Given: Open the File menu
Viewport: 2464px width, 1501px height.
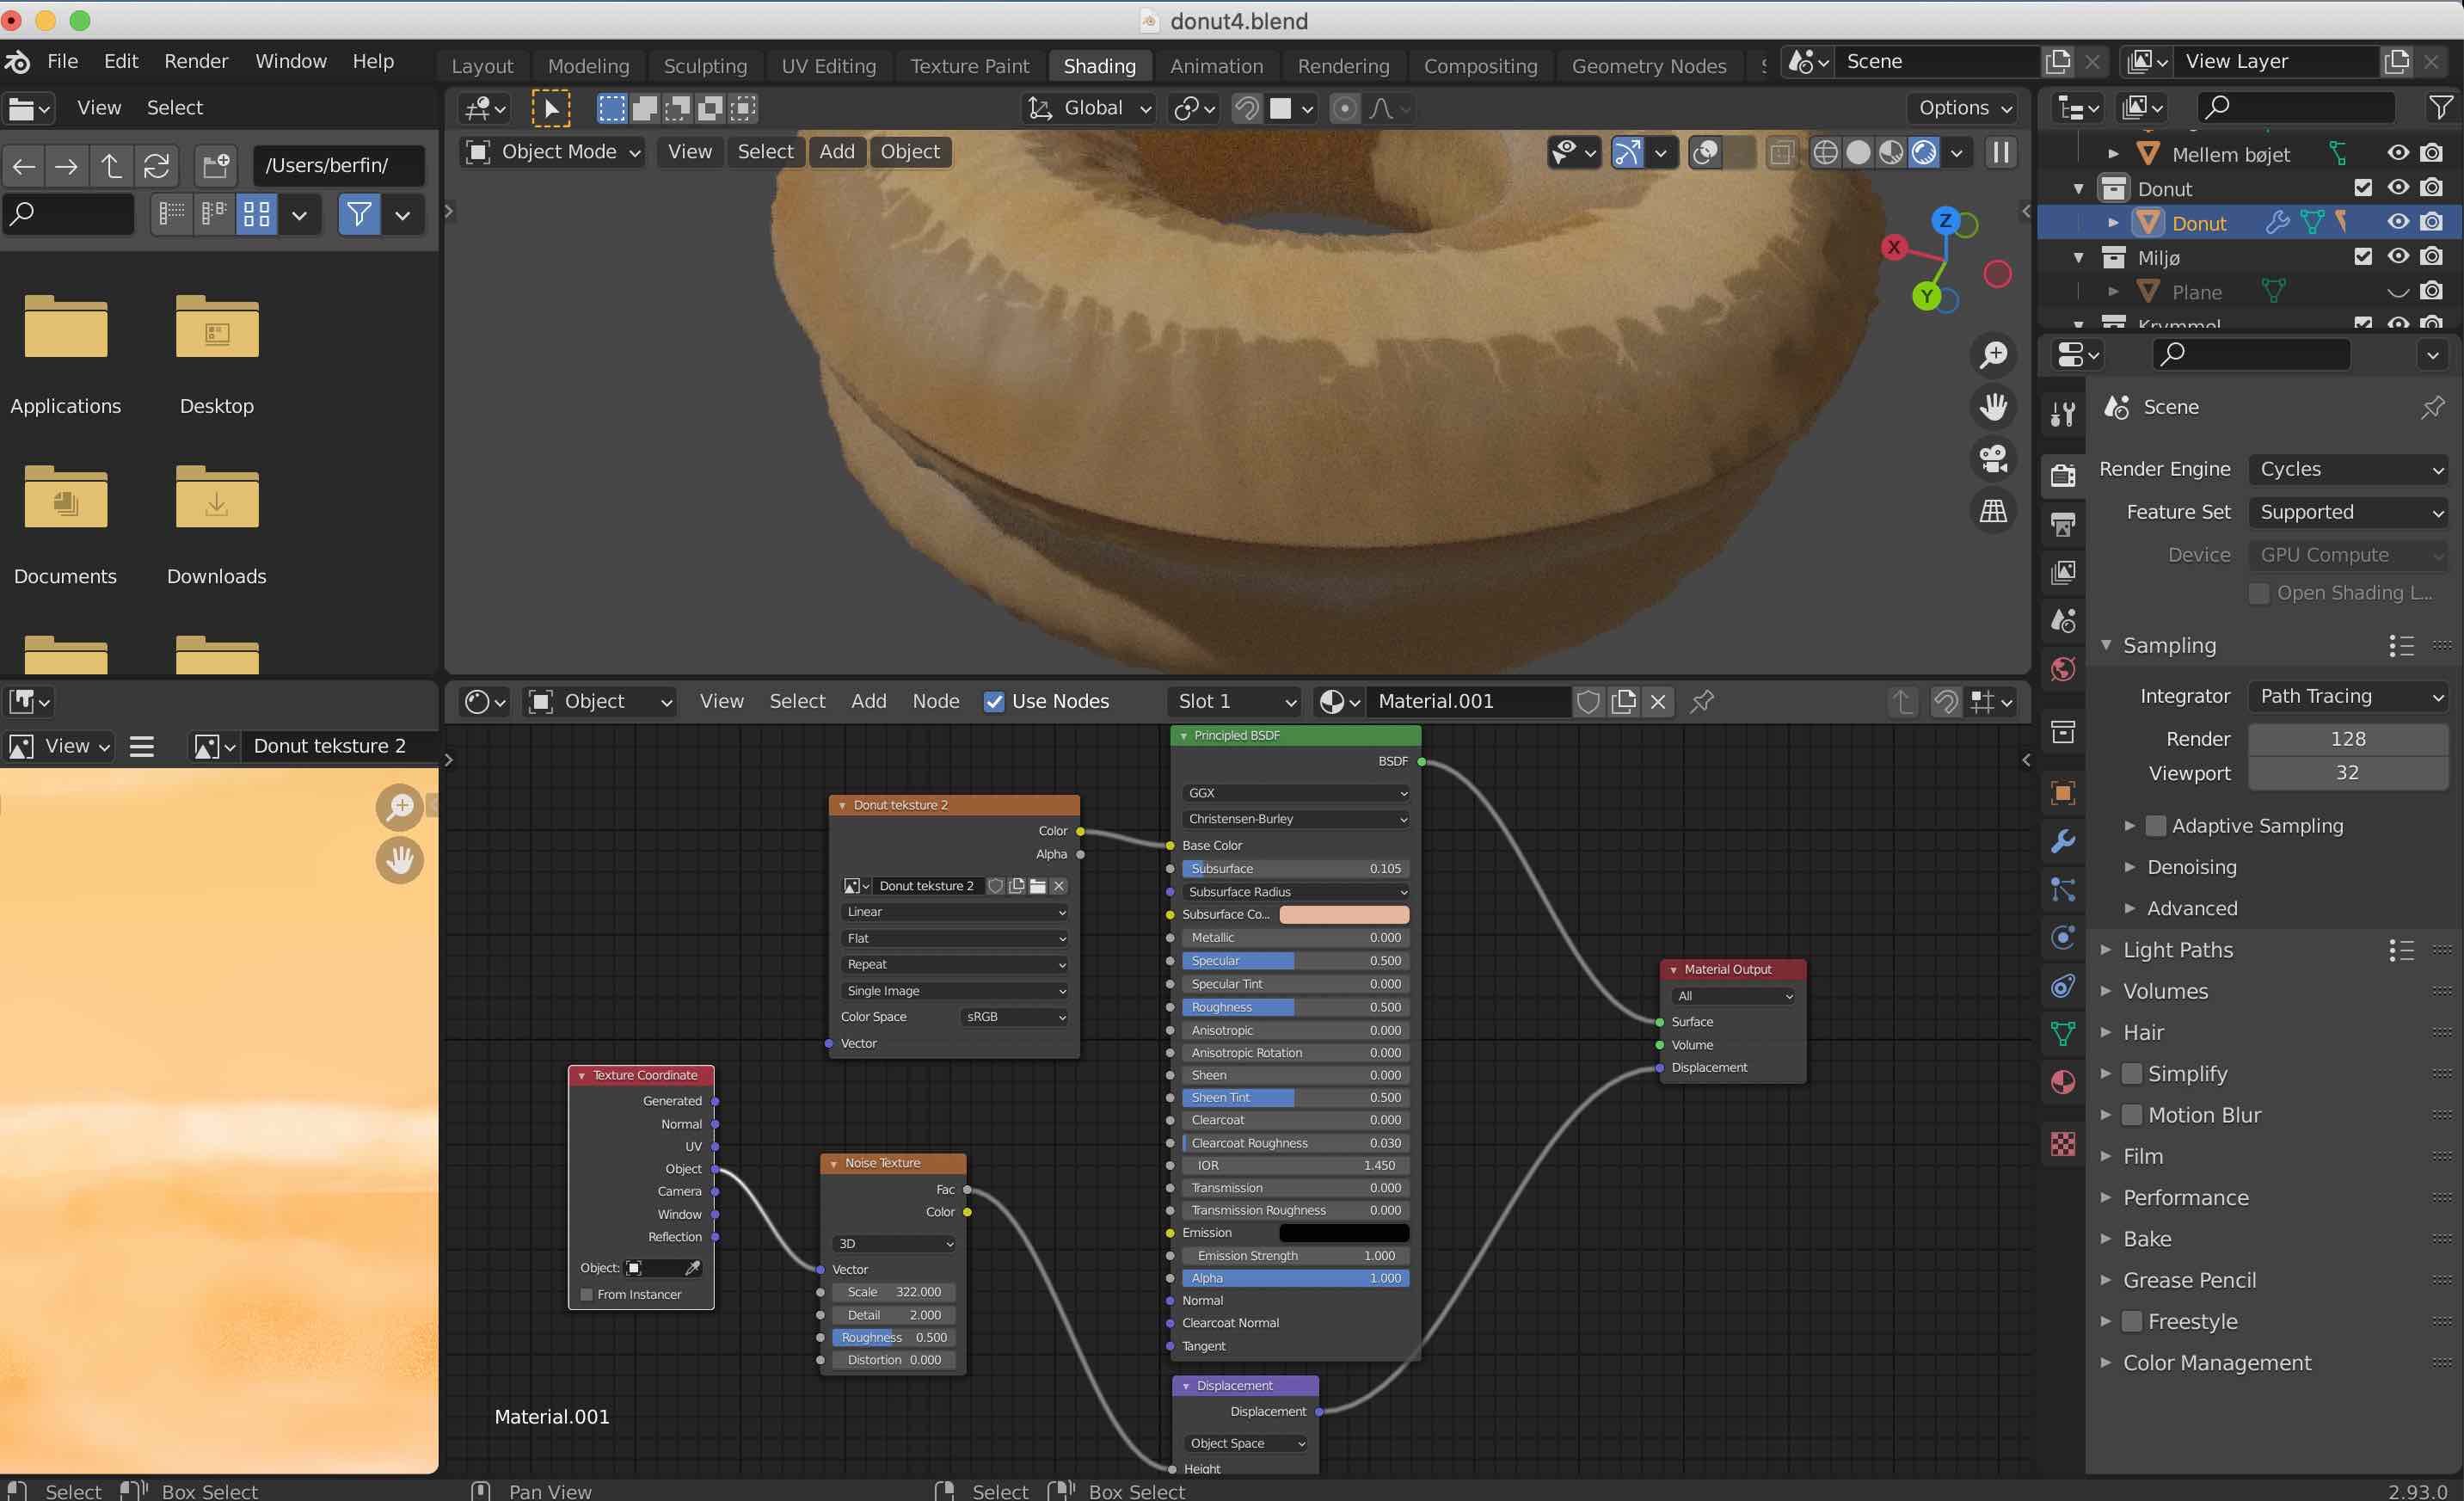Looking at the screenshot, I should pos(62,61).
